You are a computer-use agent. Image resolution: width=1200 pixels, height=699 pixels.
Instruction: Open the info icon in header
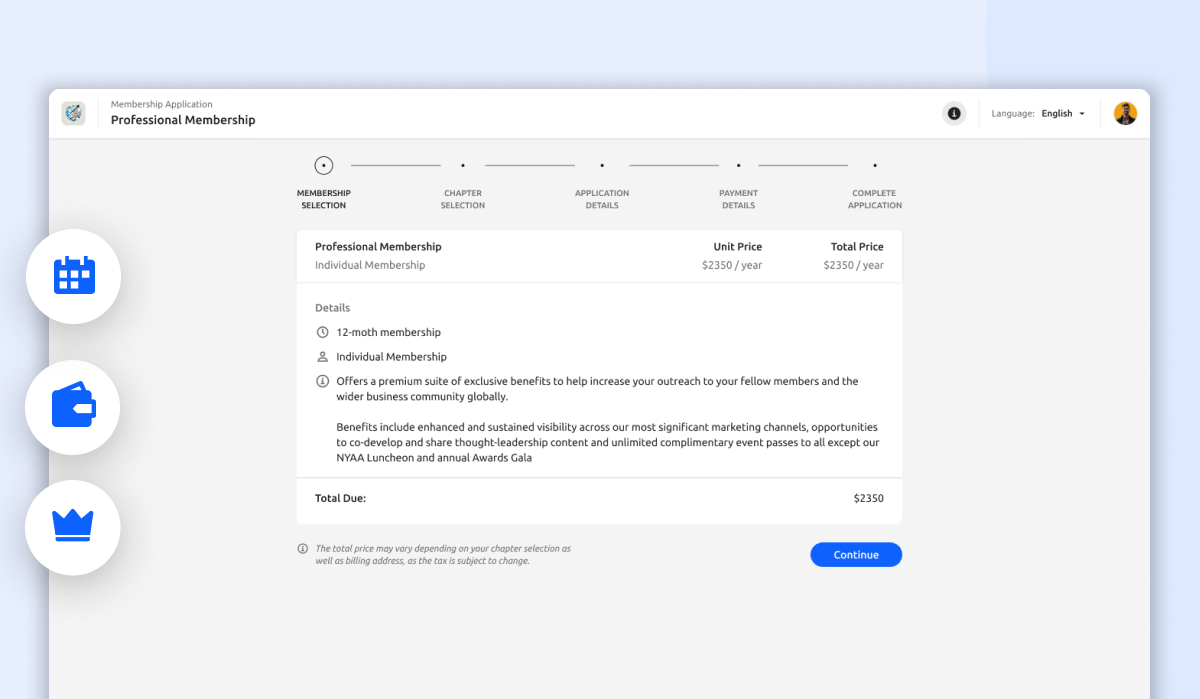[x=954, y=114]
